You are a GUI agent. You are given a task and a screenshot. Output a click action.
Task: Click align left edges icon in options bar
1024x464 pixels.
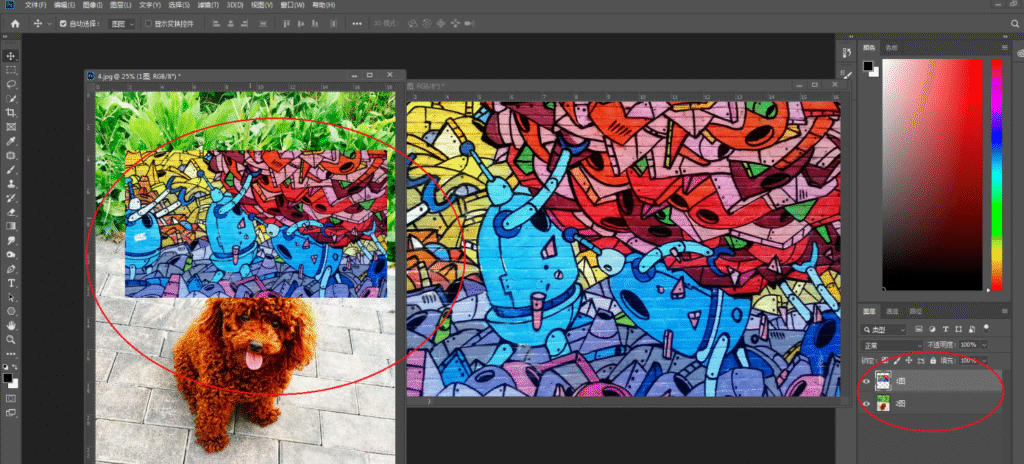[x=217, y=24]
